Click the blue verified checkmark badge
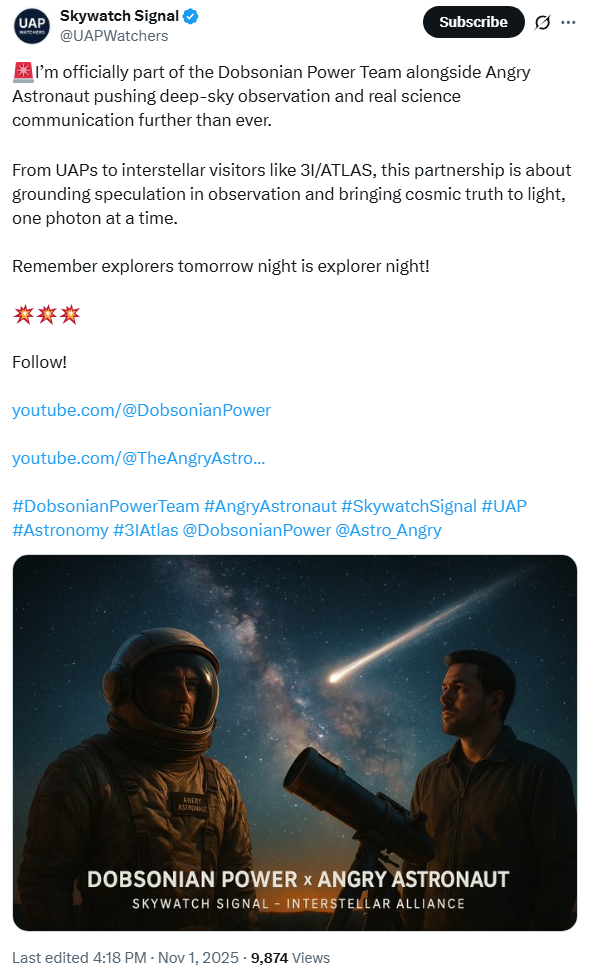Screen dimensions: 589x975 pyautogui.click(x=191, y=16)
